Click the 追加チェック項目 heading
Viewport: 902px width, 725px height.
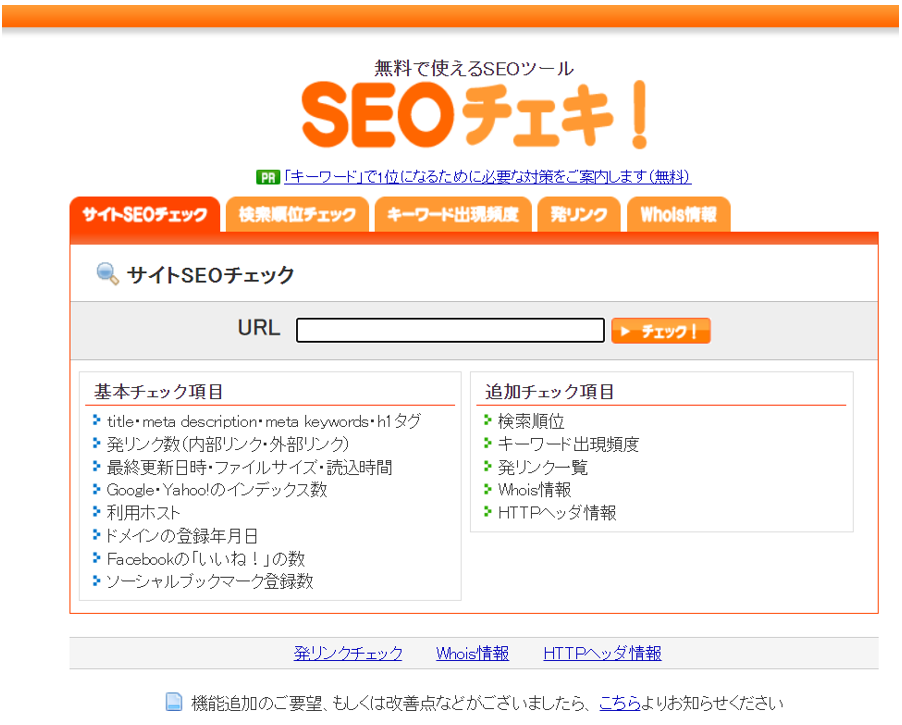pyautogui.click(x=549, y=392)
